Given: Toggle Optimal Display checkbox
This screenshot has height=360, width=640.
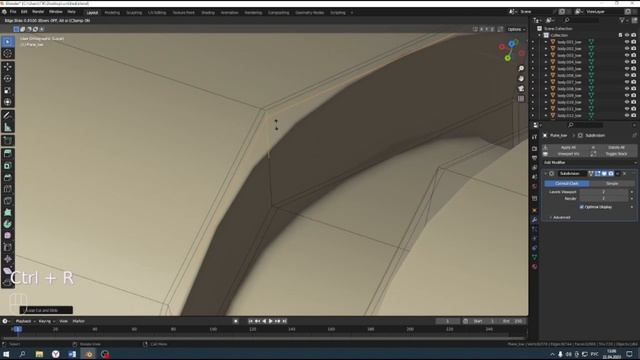Looking at the screenshot, I should pyautogui.click(x=582, y=207).
